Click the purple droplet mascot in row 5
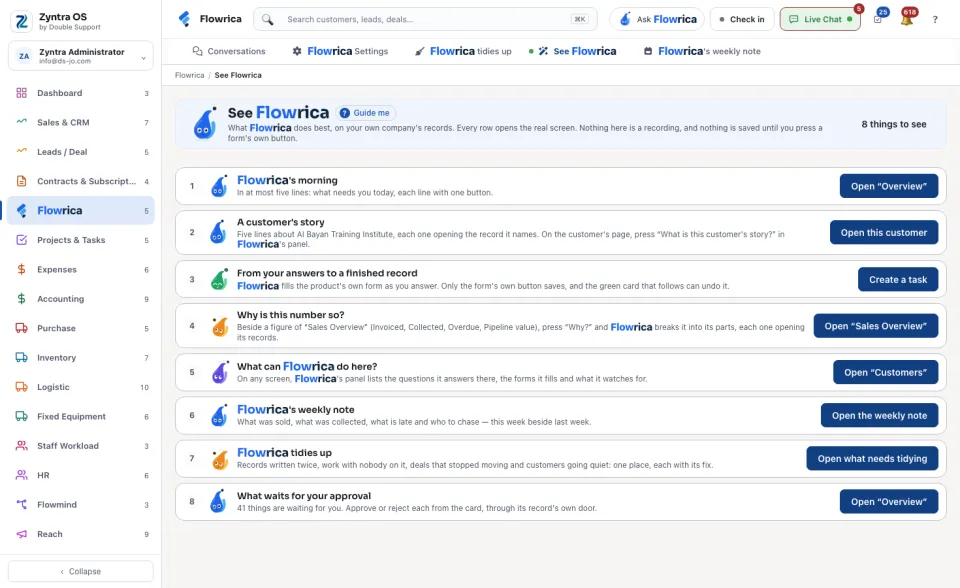The image size is (960, 588). pyautogui.click(x=220, y=372)
